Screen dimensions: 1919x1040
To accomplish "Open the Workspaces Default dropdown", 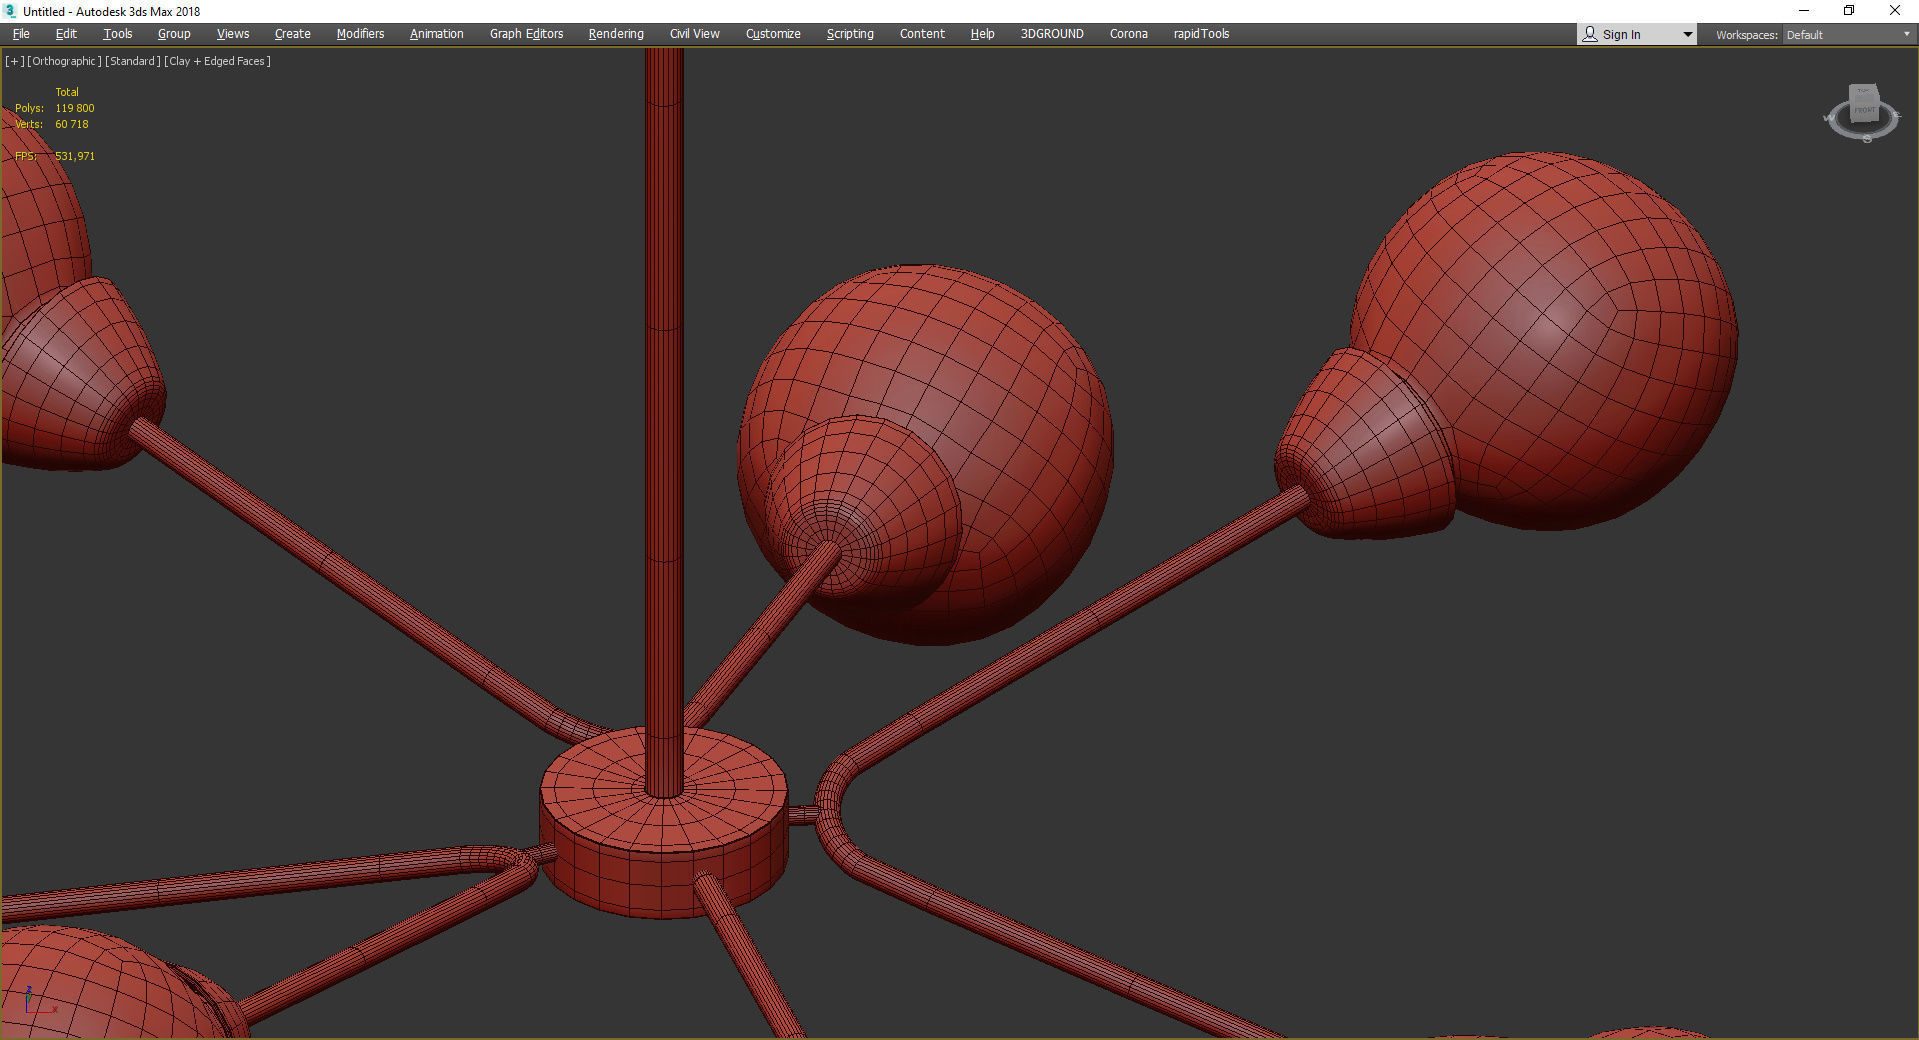I will (1848, 35).
